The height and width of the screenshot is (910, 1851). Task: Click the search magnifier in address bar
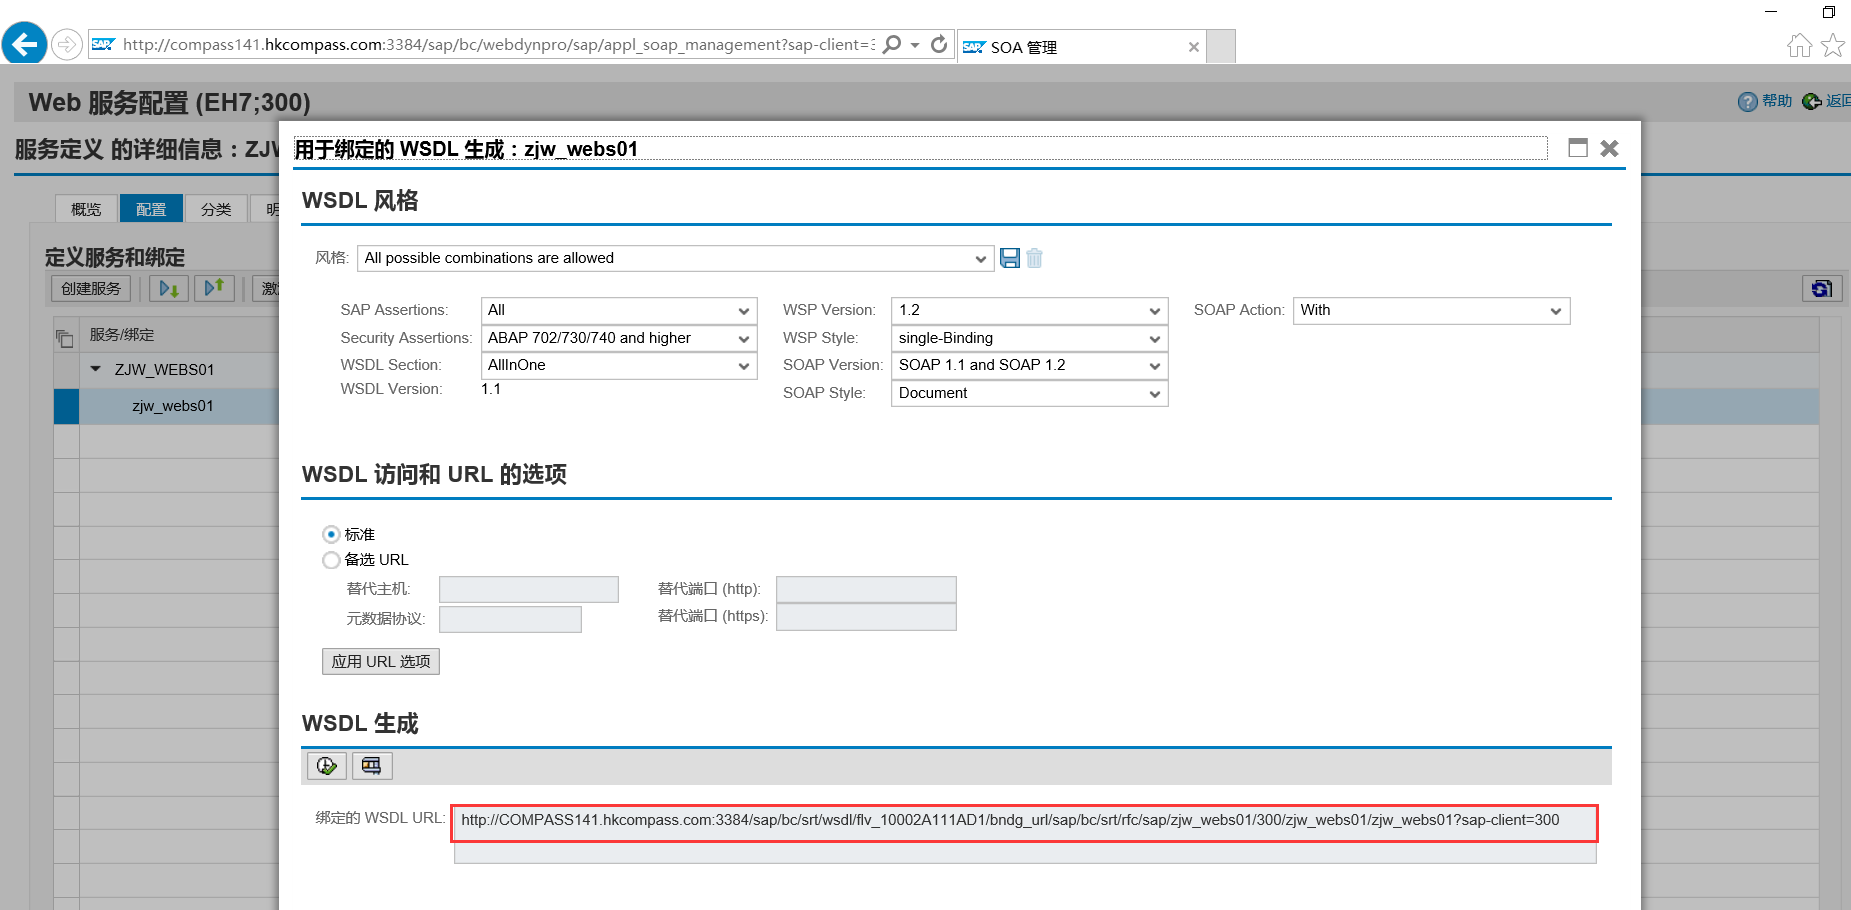tap(892, 45)
